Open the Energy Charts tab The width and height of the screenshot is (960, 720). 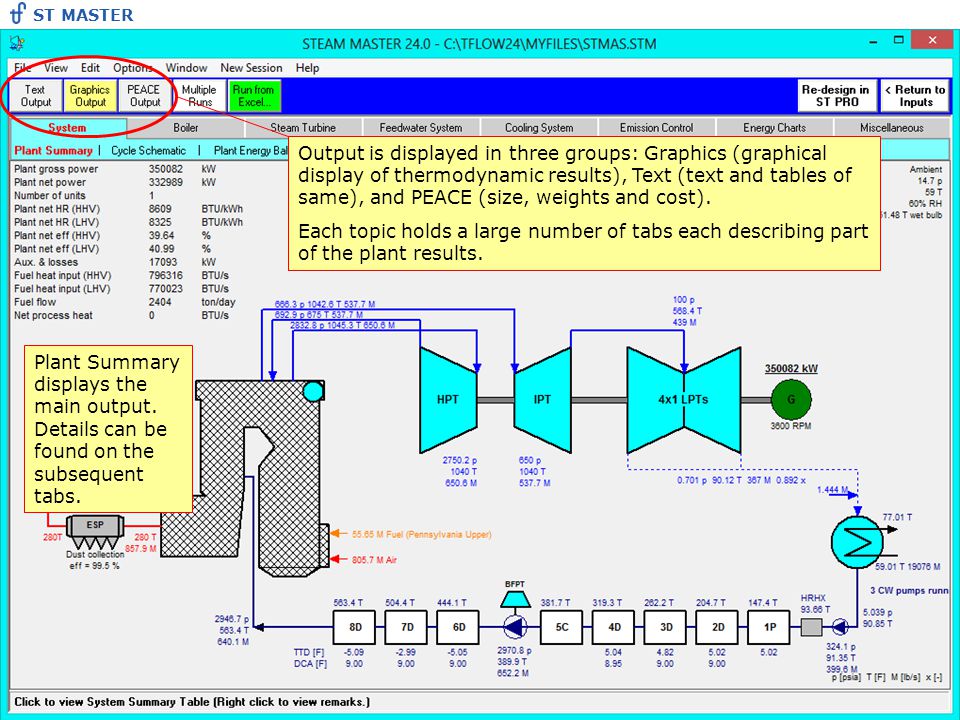point(774,128)
